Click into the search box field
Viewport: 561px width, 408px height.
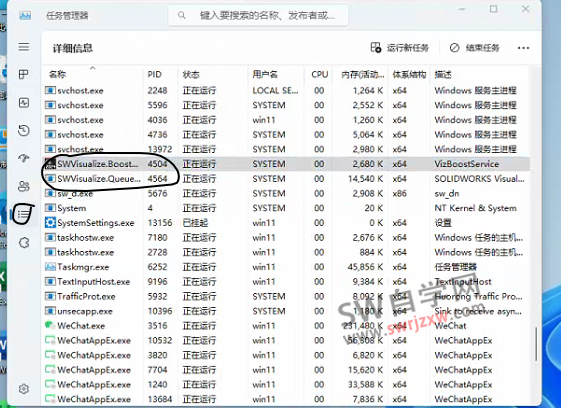(258, 15)
